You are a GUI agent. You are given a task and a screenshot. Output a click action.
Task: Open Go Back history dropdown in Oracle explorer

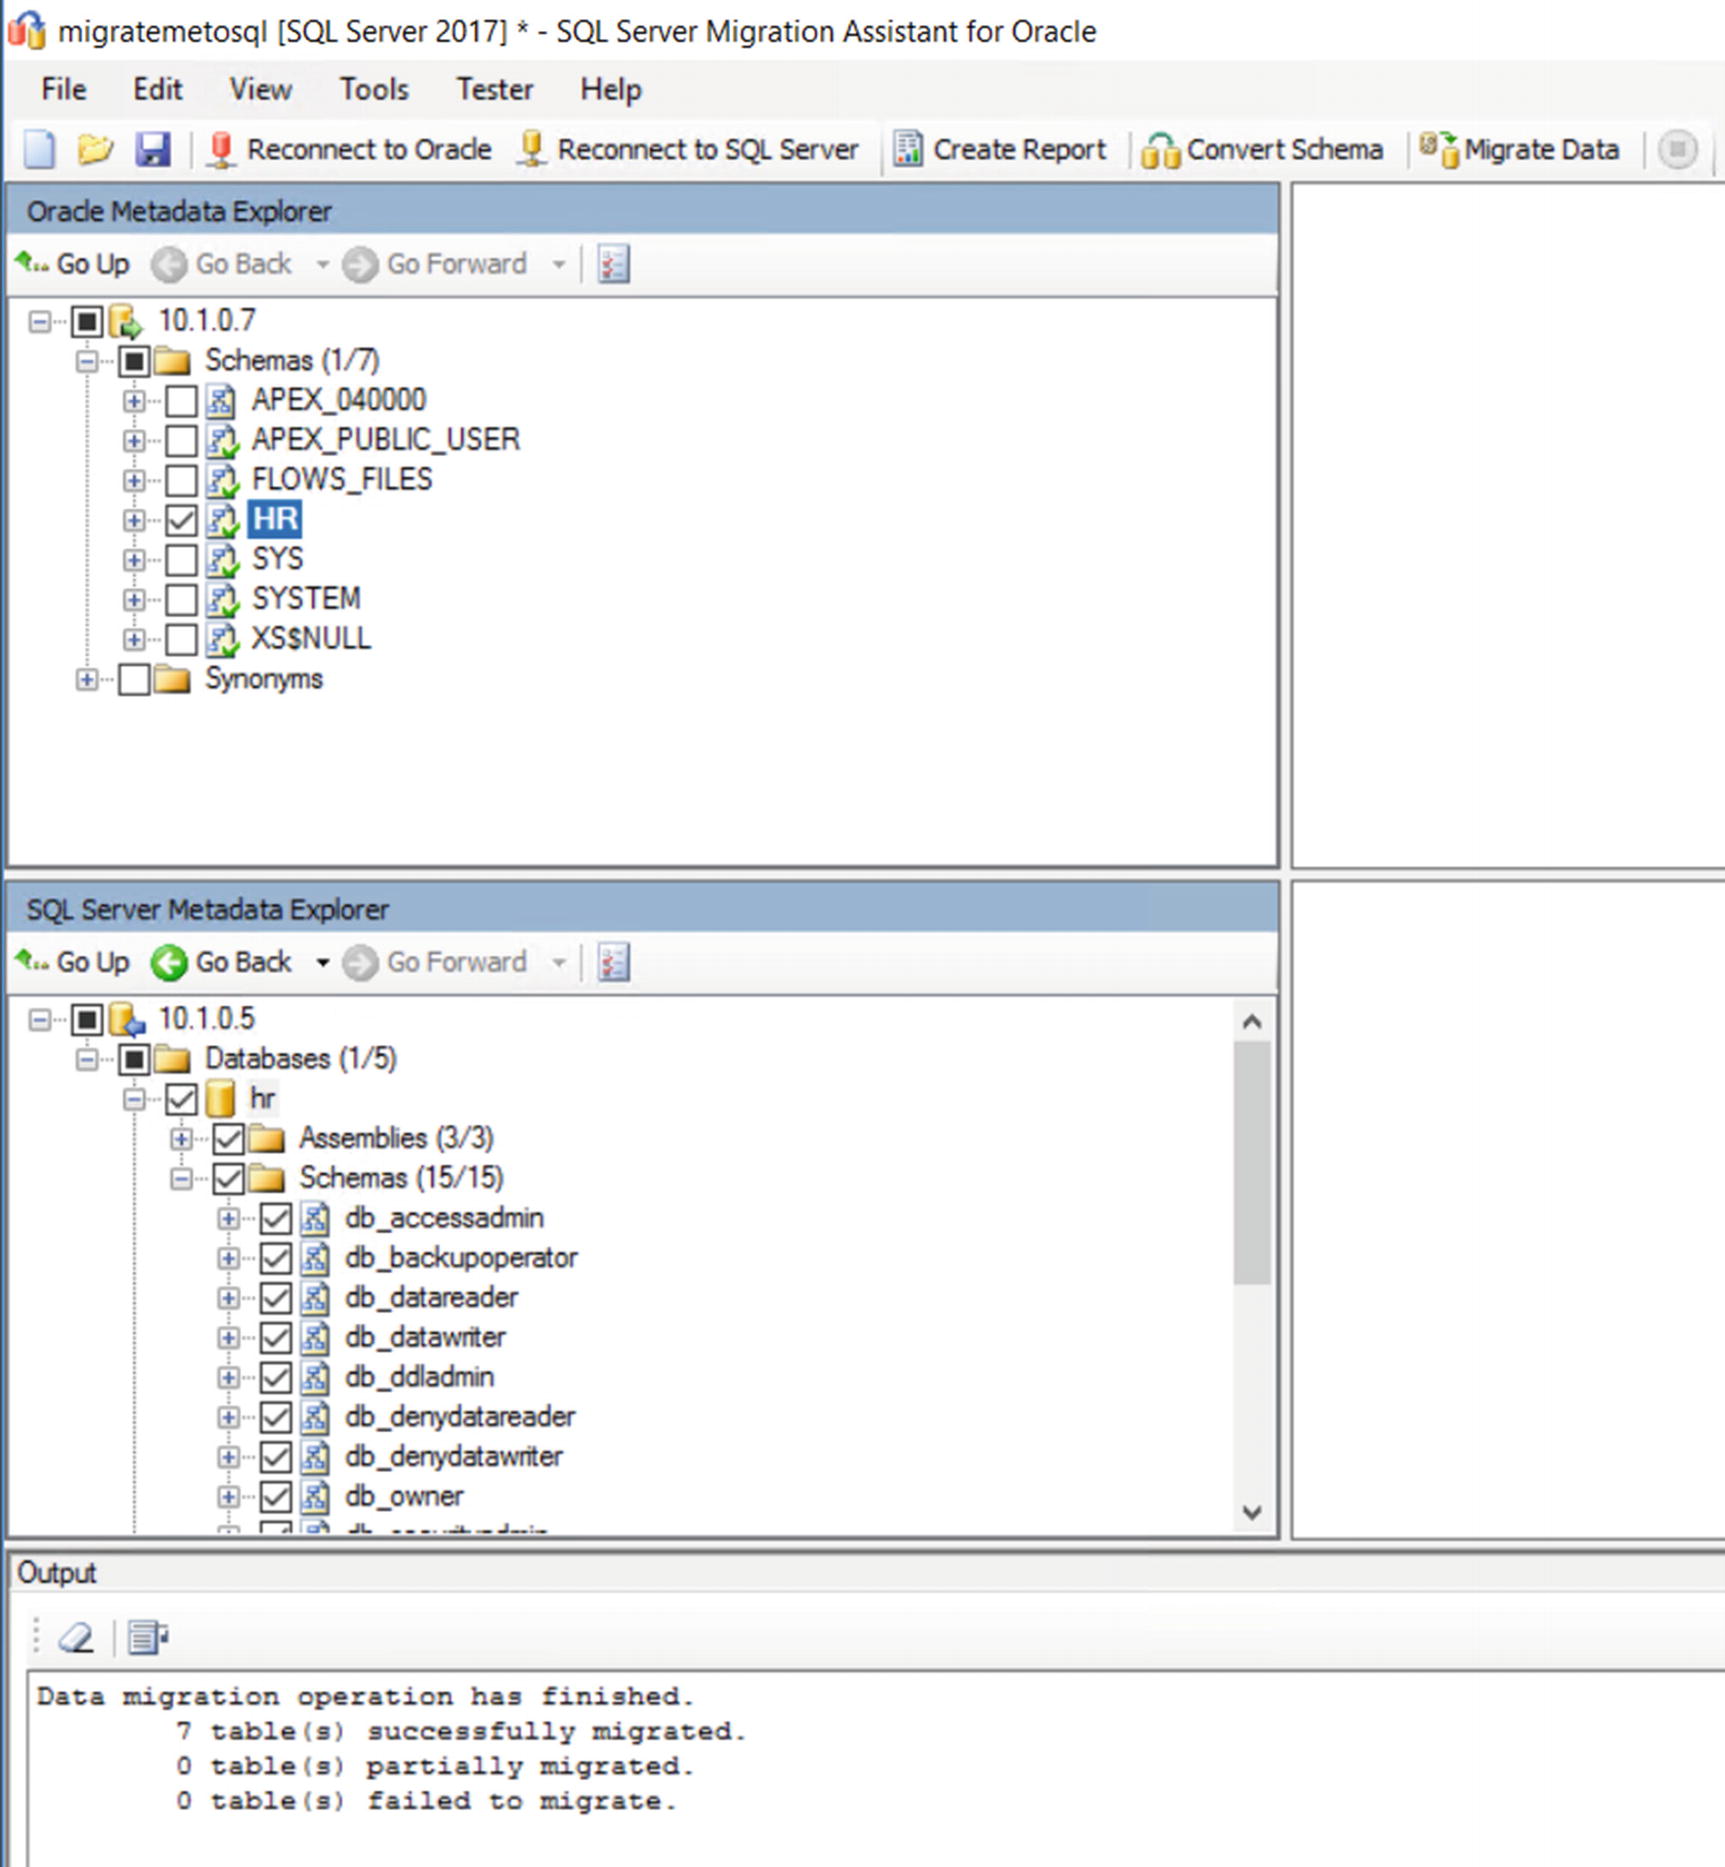coord(322,265)
